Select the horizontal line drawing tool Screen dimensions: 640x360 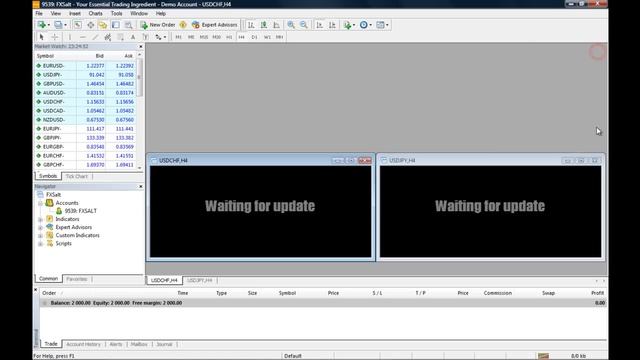tap(82, 37)
